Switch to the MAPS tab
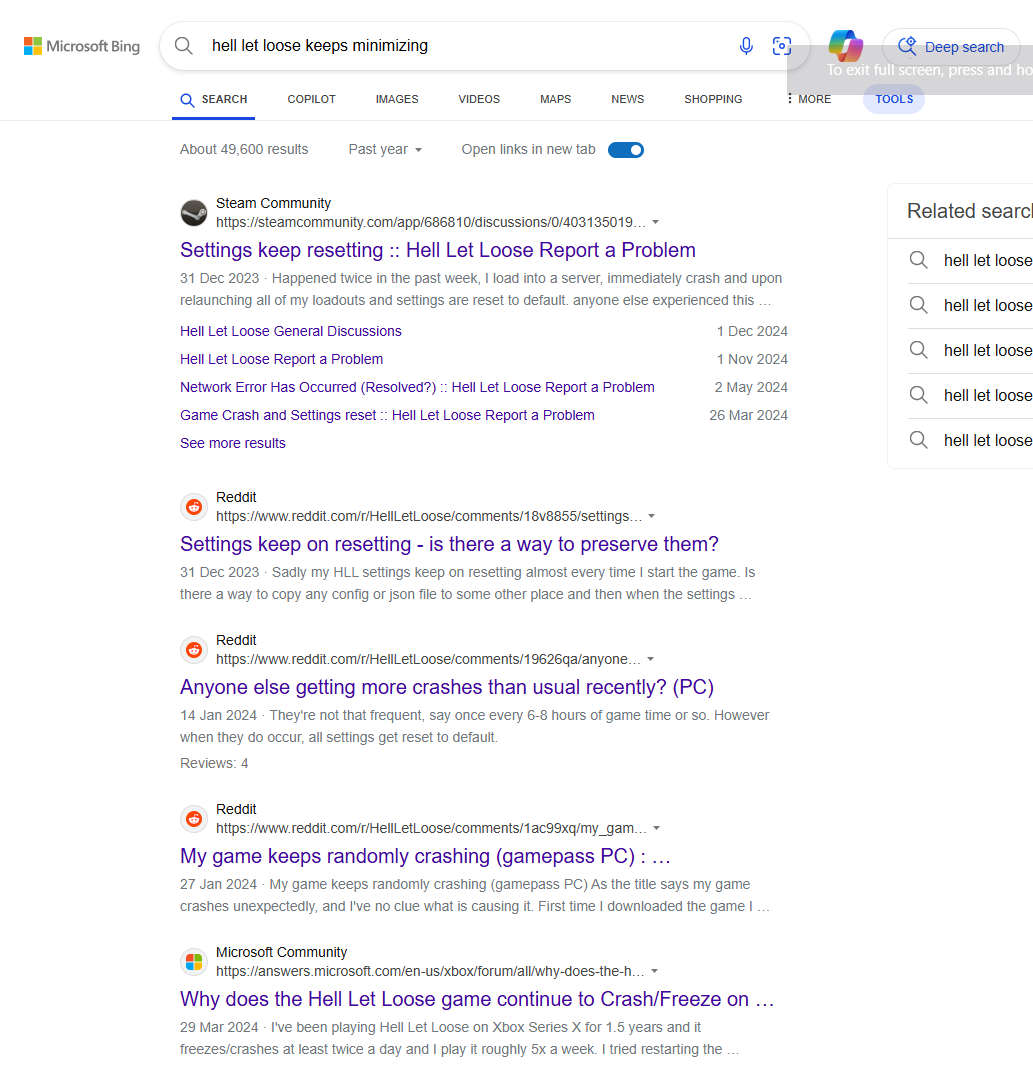The image size is (1033, 1080). point(556,99)
